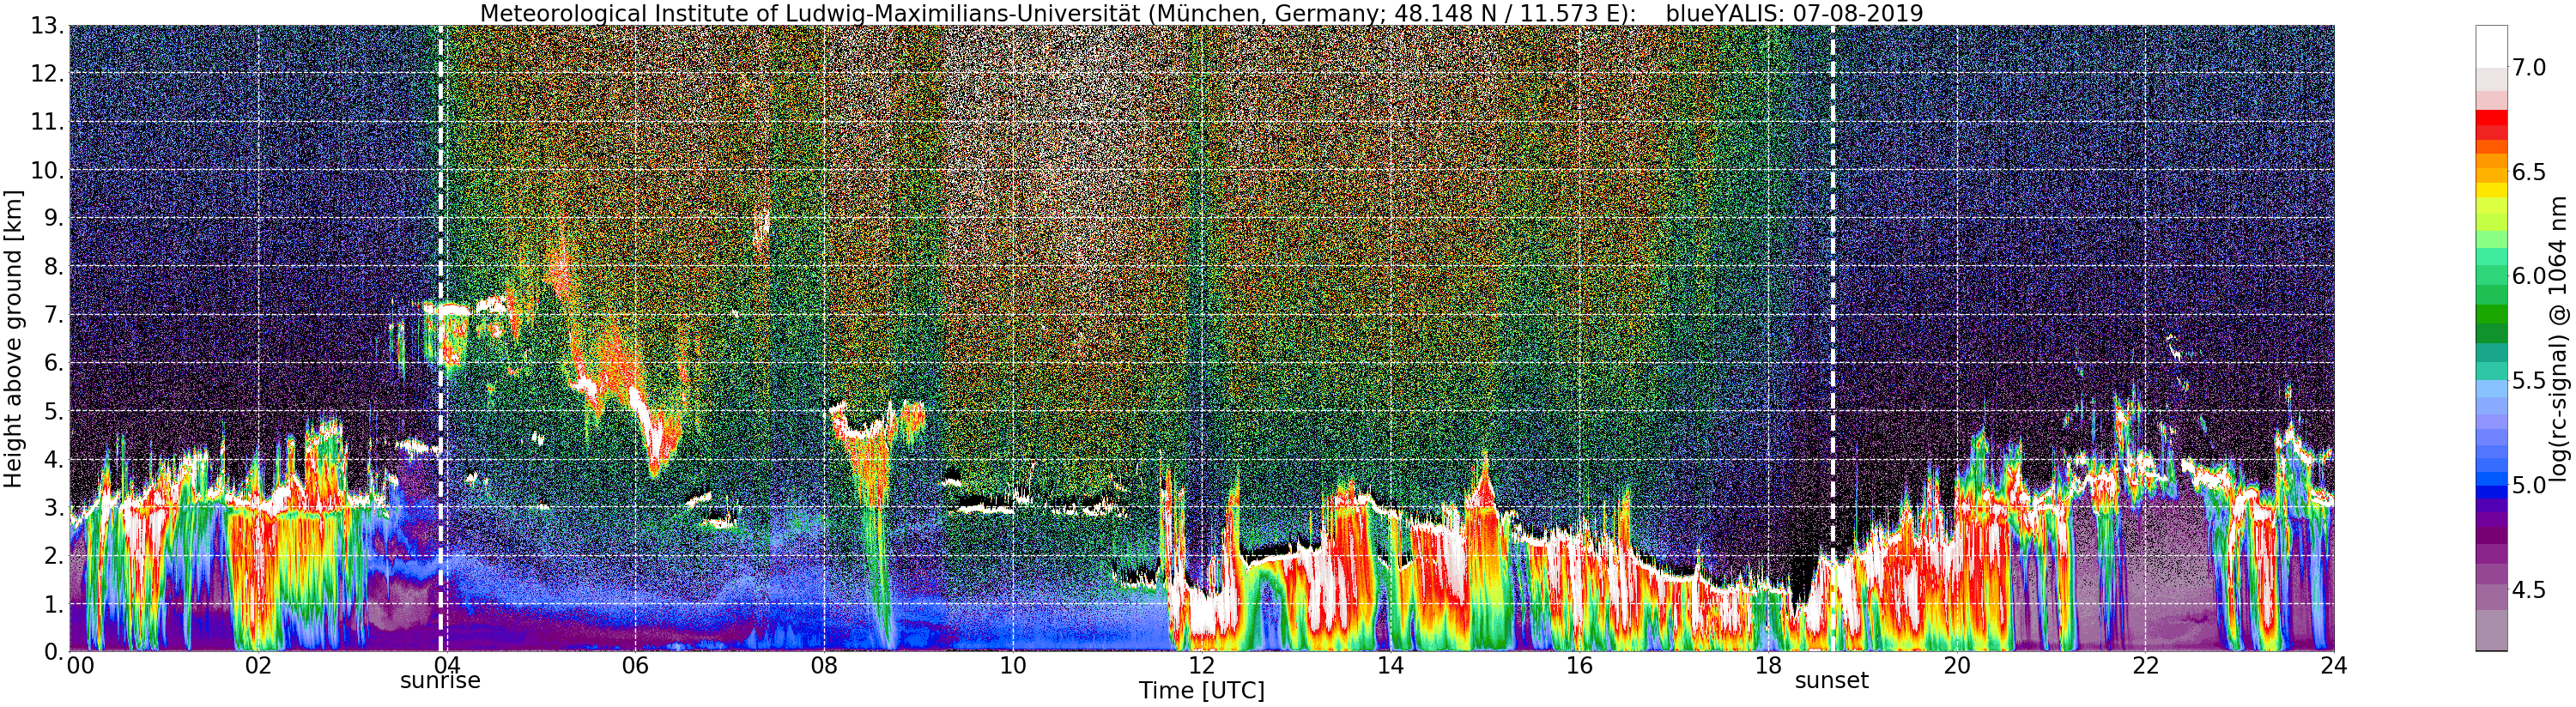
Task: Click the yellow segment of the colorbar
Action: pyautogui.click(x=2491, y=189)
